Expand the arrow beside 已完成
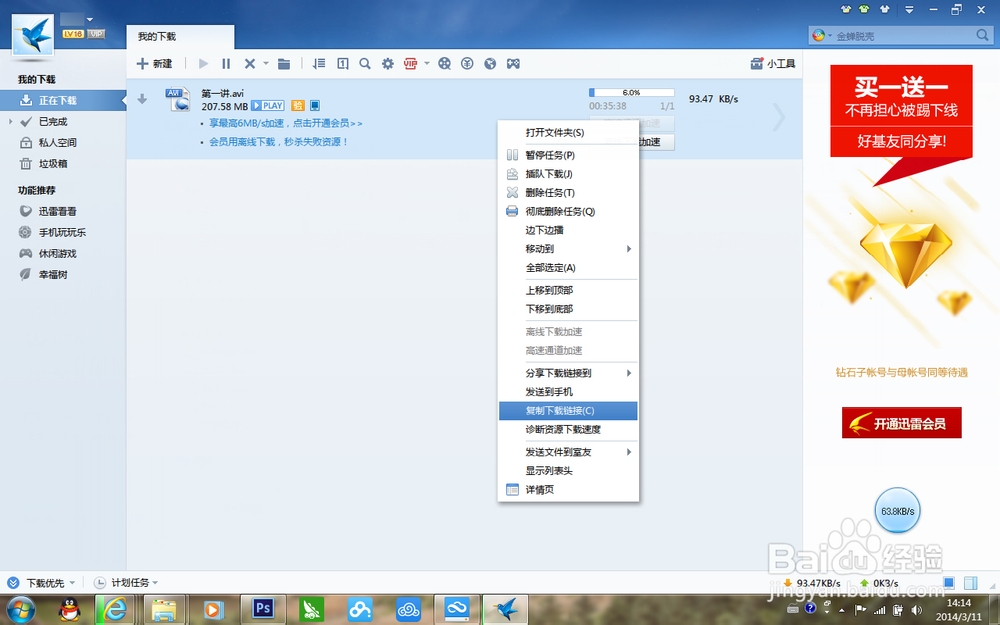1000x625 pixels. (10, 121)
